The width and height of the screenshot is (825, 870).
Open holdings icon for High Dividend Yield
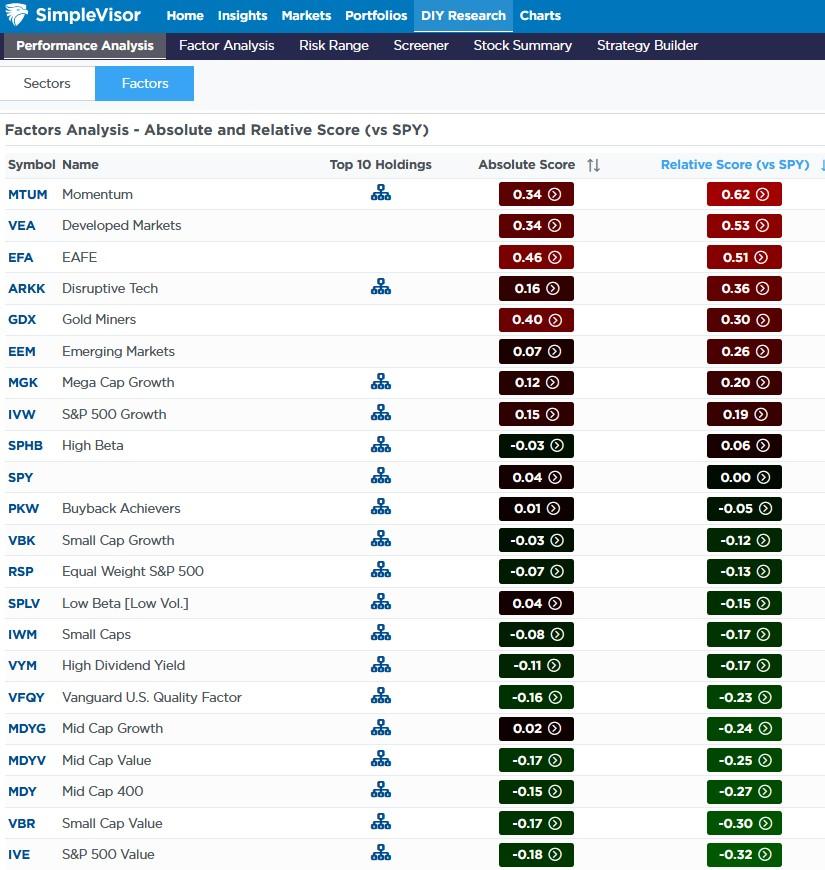click(380, 665)
